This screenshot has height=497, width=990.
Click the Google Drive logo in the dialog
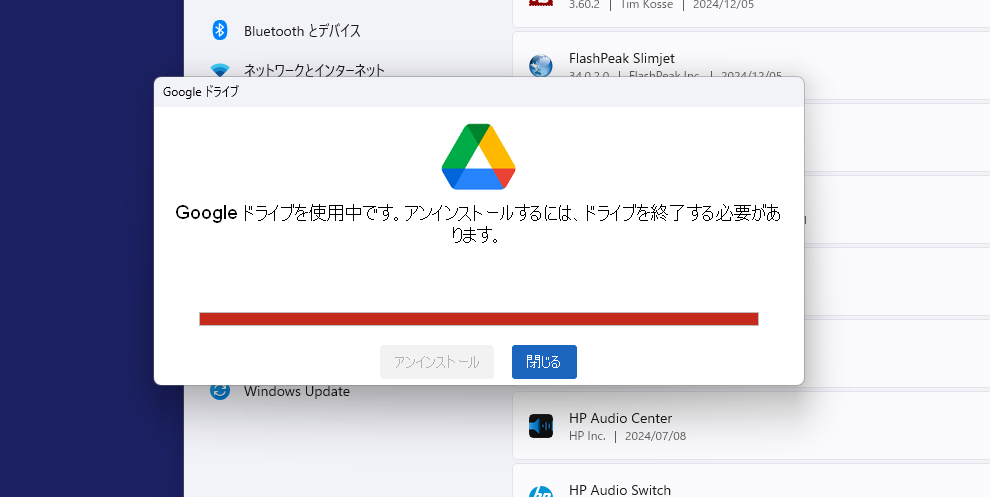pos(478,157)
